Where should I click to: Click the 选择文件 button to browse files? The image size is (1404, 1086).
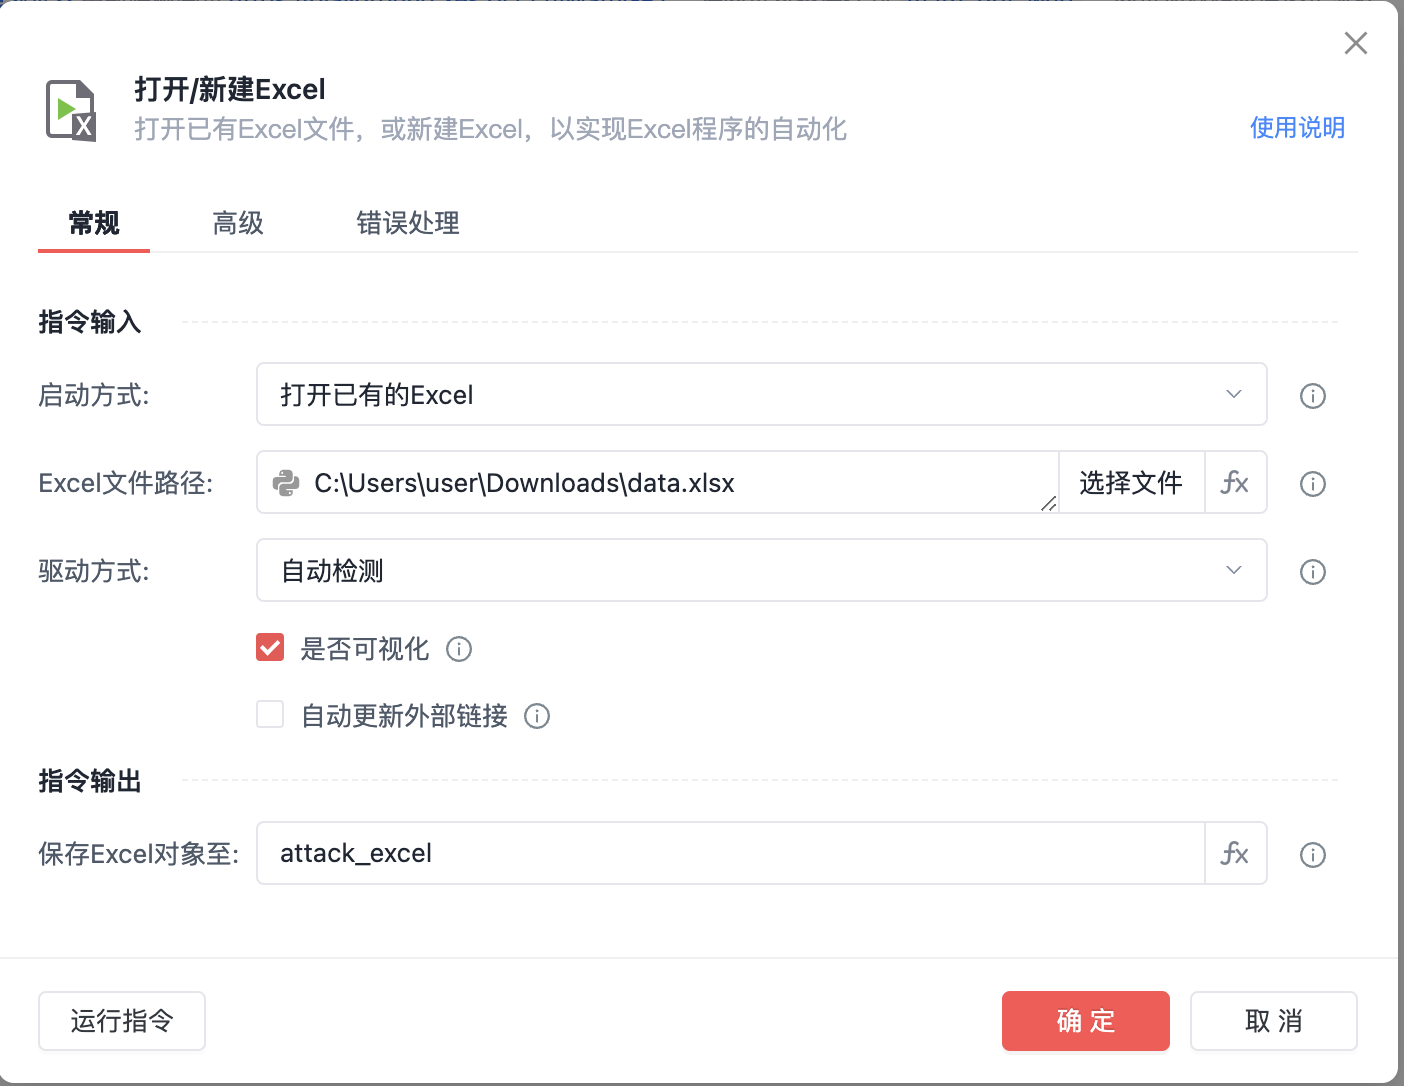pos(1131,482)
